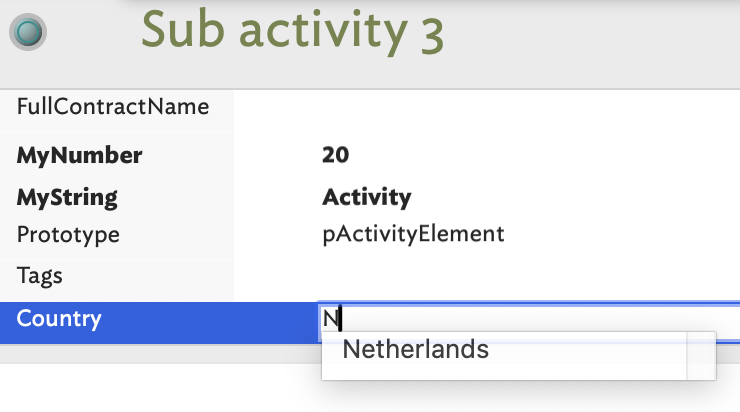This screenshot has height=412, width=740.
Task: Edit the MyString value 'Activity'
Action: pos(366,197)
